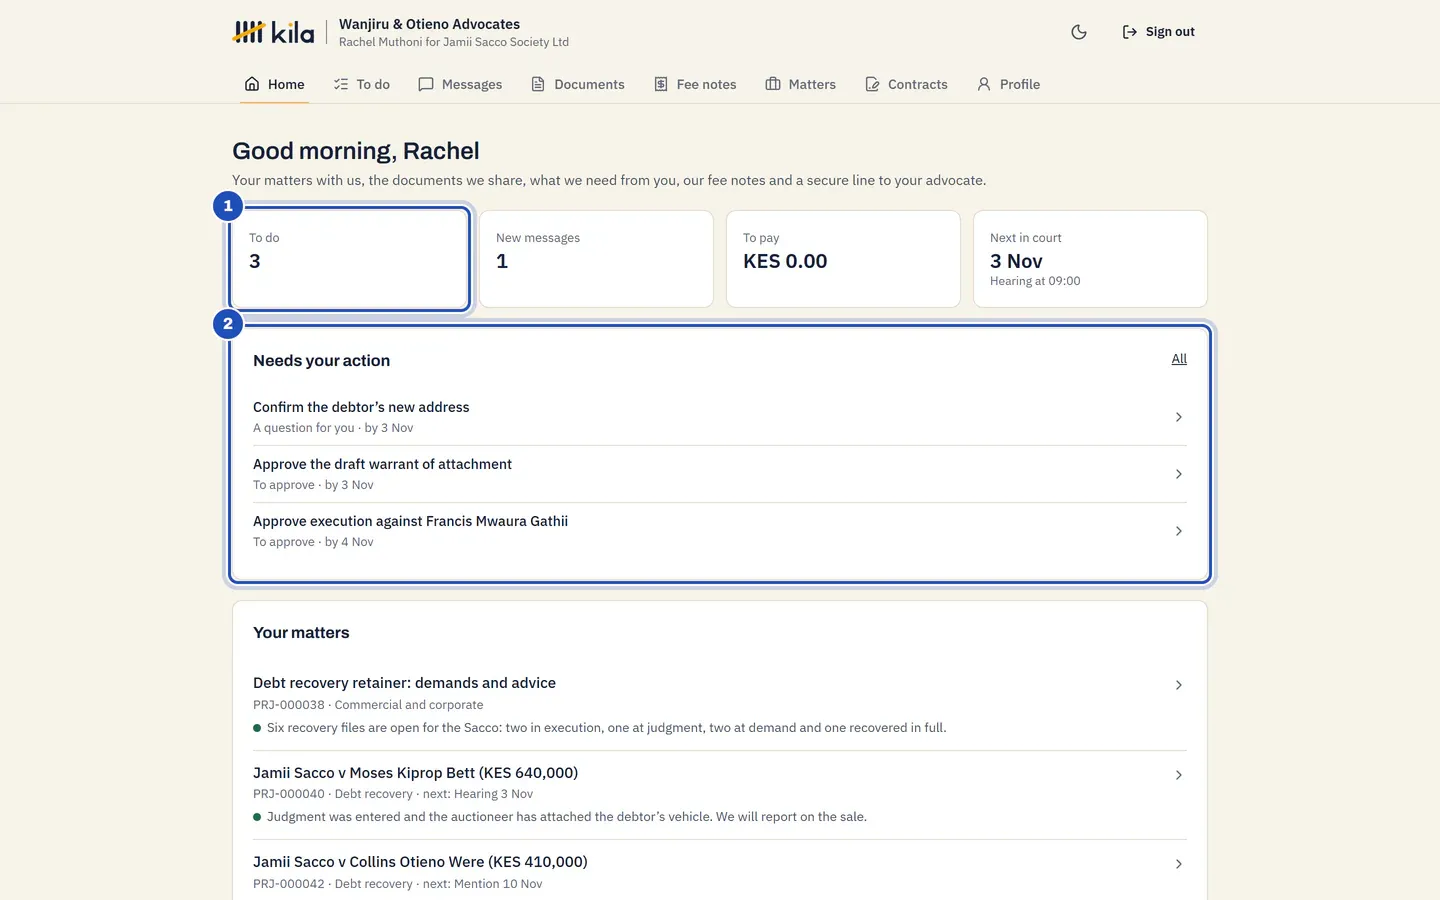Open the Next in court card
Image resolution: width=1440 pixels, height=900 pixels.
(x=1090, y=259)
